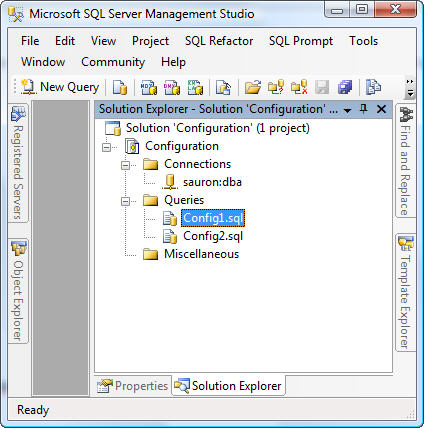This screenshot has height=428, width=424.
Task: Click the disconnect icon with red X
Action: click(299, 87)
